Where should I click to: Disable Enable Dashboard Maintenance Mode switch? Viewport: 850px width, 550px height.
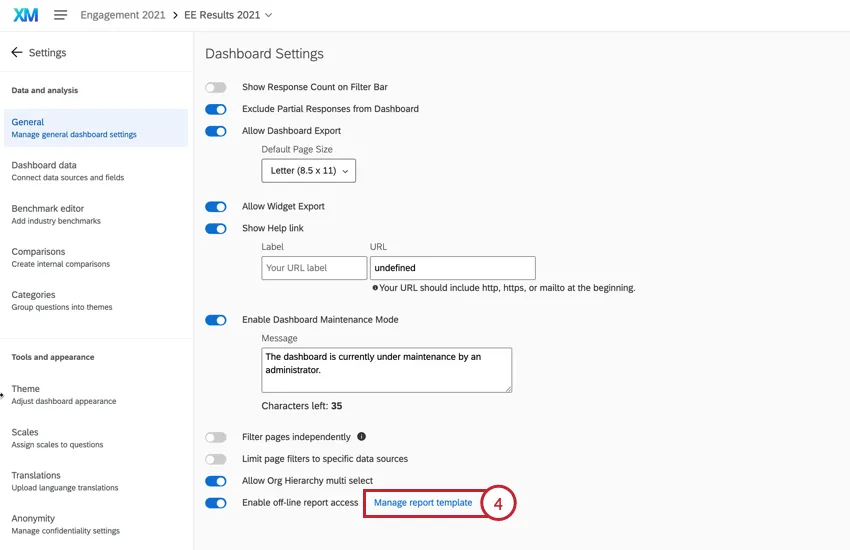(x=216, y=320)
